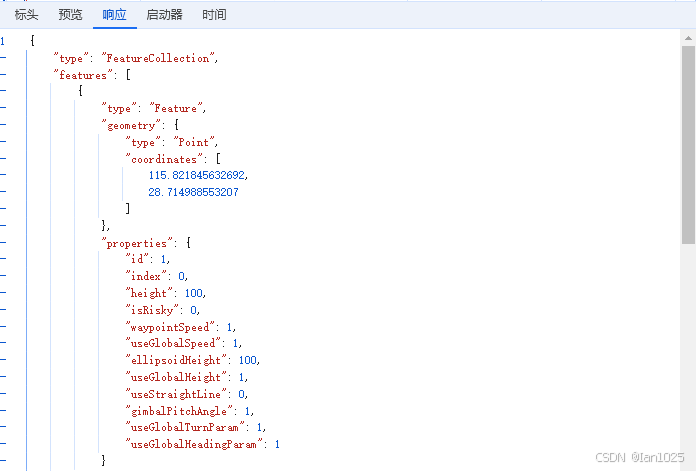Image resolution: width=696 pixels, height=471 pixels.
Task: Click latitude value 28.714988553207
Action: [x=193, y=192]
